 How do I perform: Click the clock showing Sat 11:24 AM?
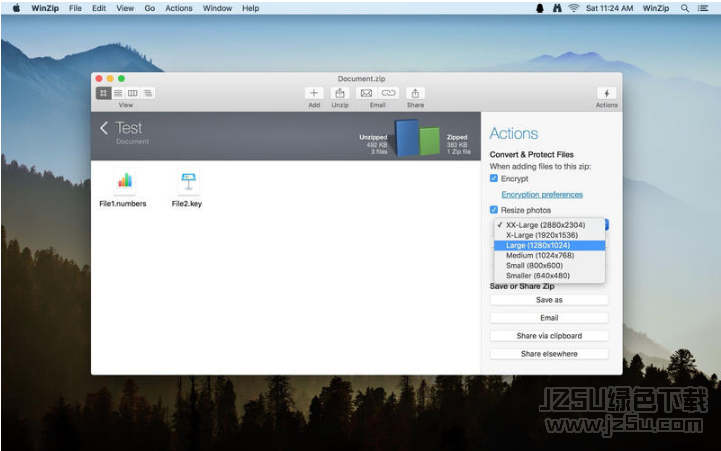[x=609, y=8]
